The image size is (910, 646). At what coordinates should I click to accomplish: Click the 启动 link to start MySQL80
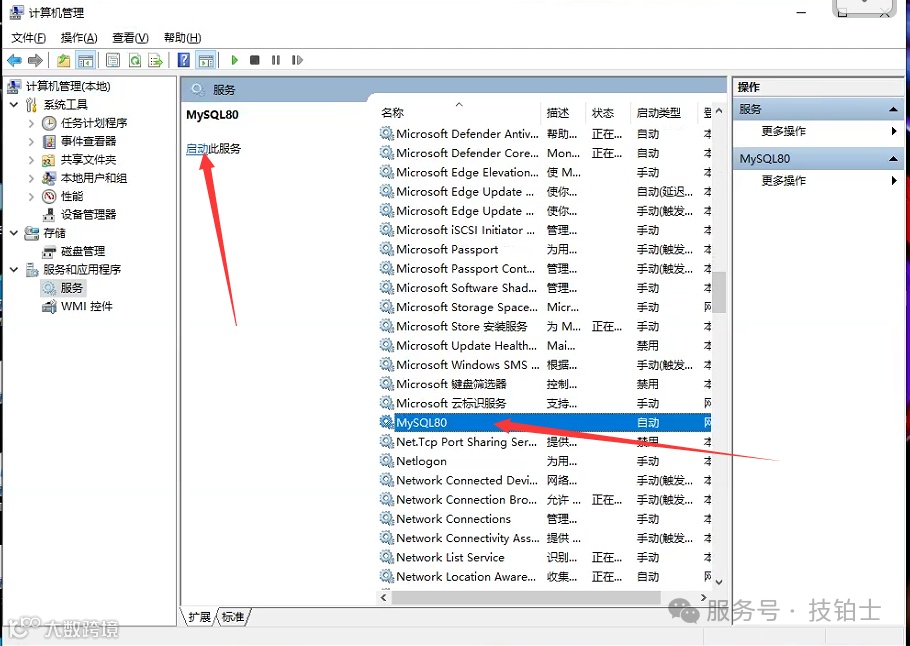tap(197, 149)
